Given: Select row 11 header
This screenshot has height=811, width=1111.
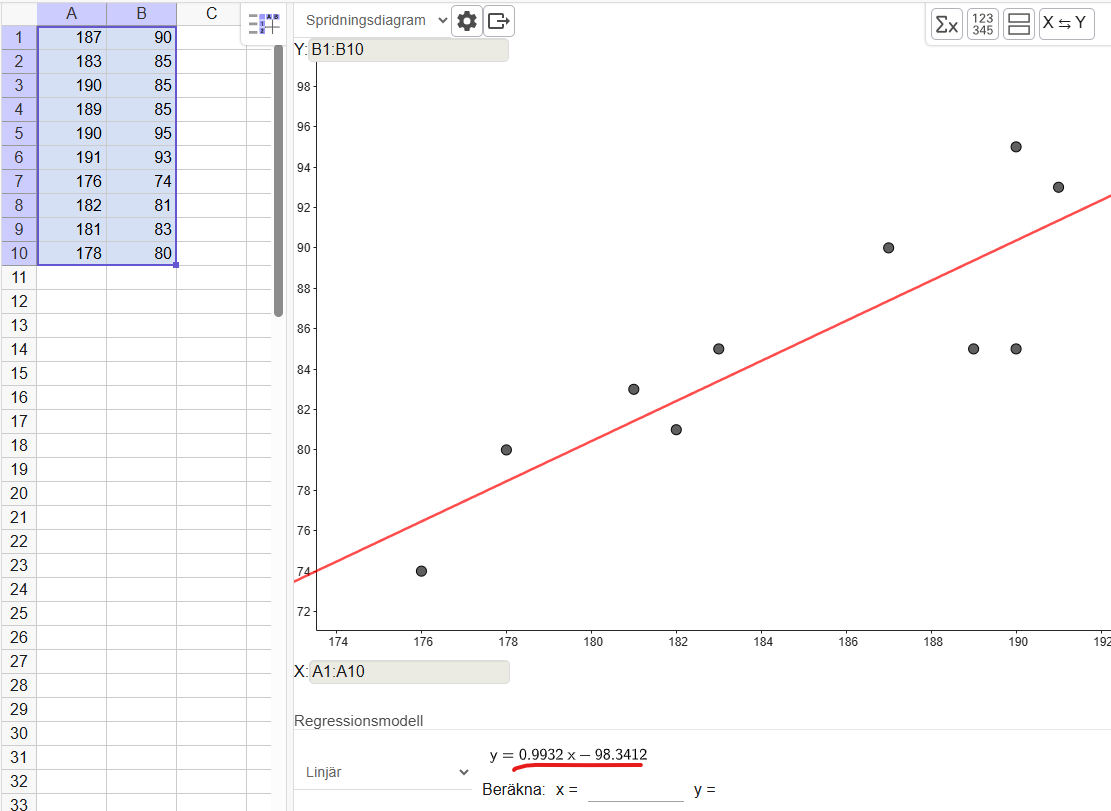Looking at the screenshot, I should click(x=19, y=277).
